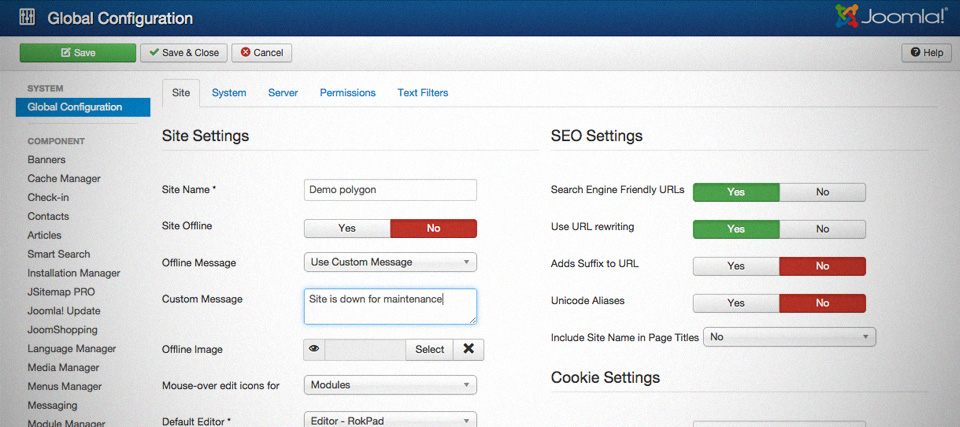Screen dimensions: 960x427
Task: Set Unicode Aliases to Yes
Action: point(736,303)
